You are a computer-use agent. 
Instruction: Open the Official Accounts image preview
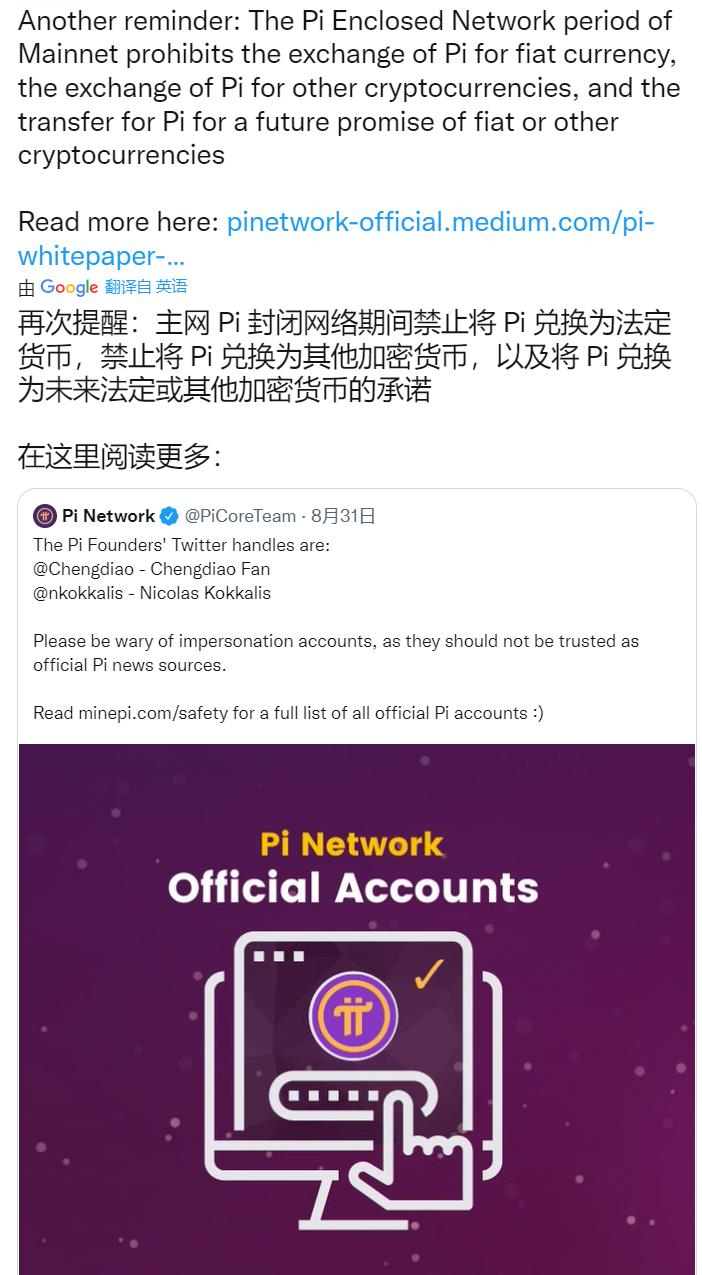357,1009
